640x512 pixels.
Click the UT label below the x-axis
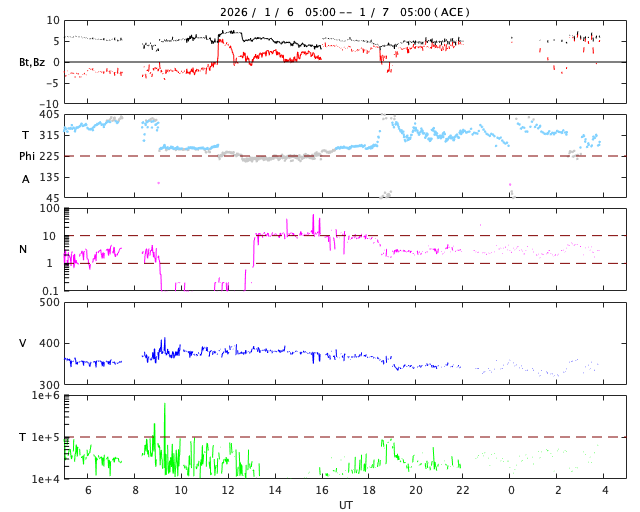345,505
